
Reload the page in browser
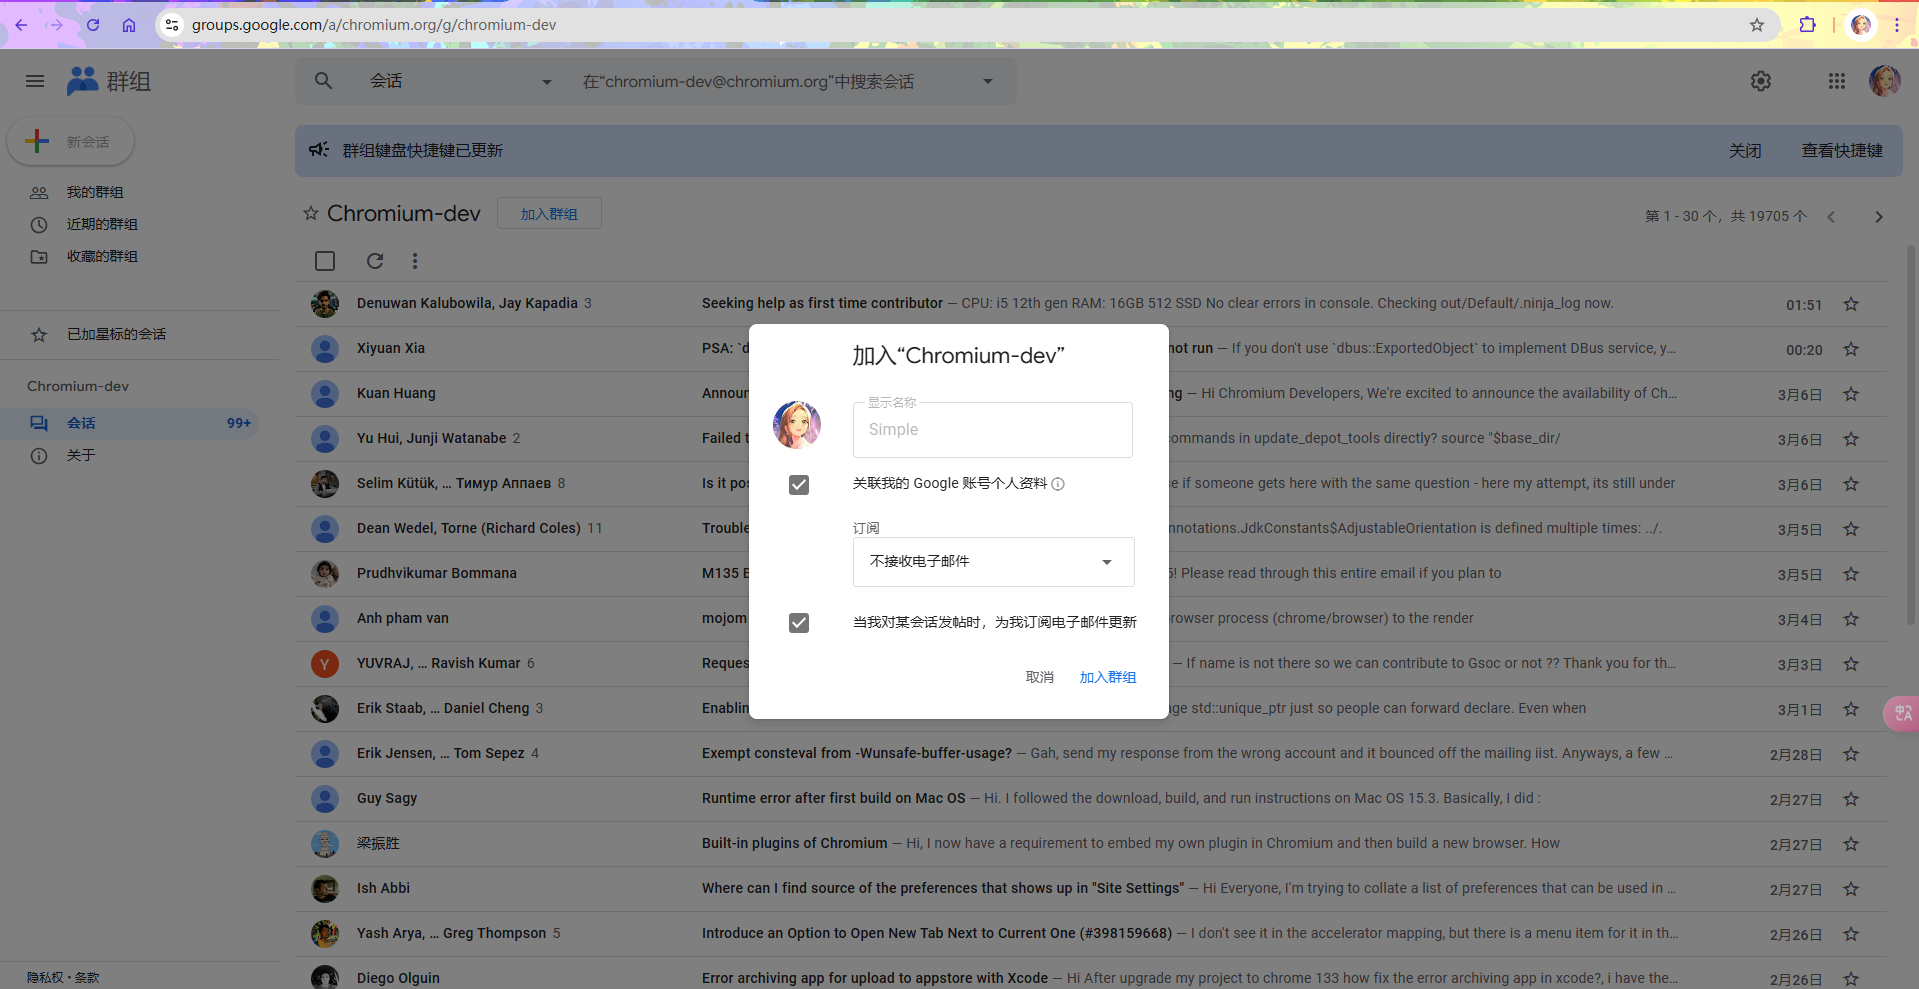tap(93, 25)
